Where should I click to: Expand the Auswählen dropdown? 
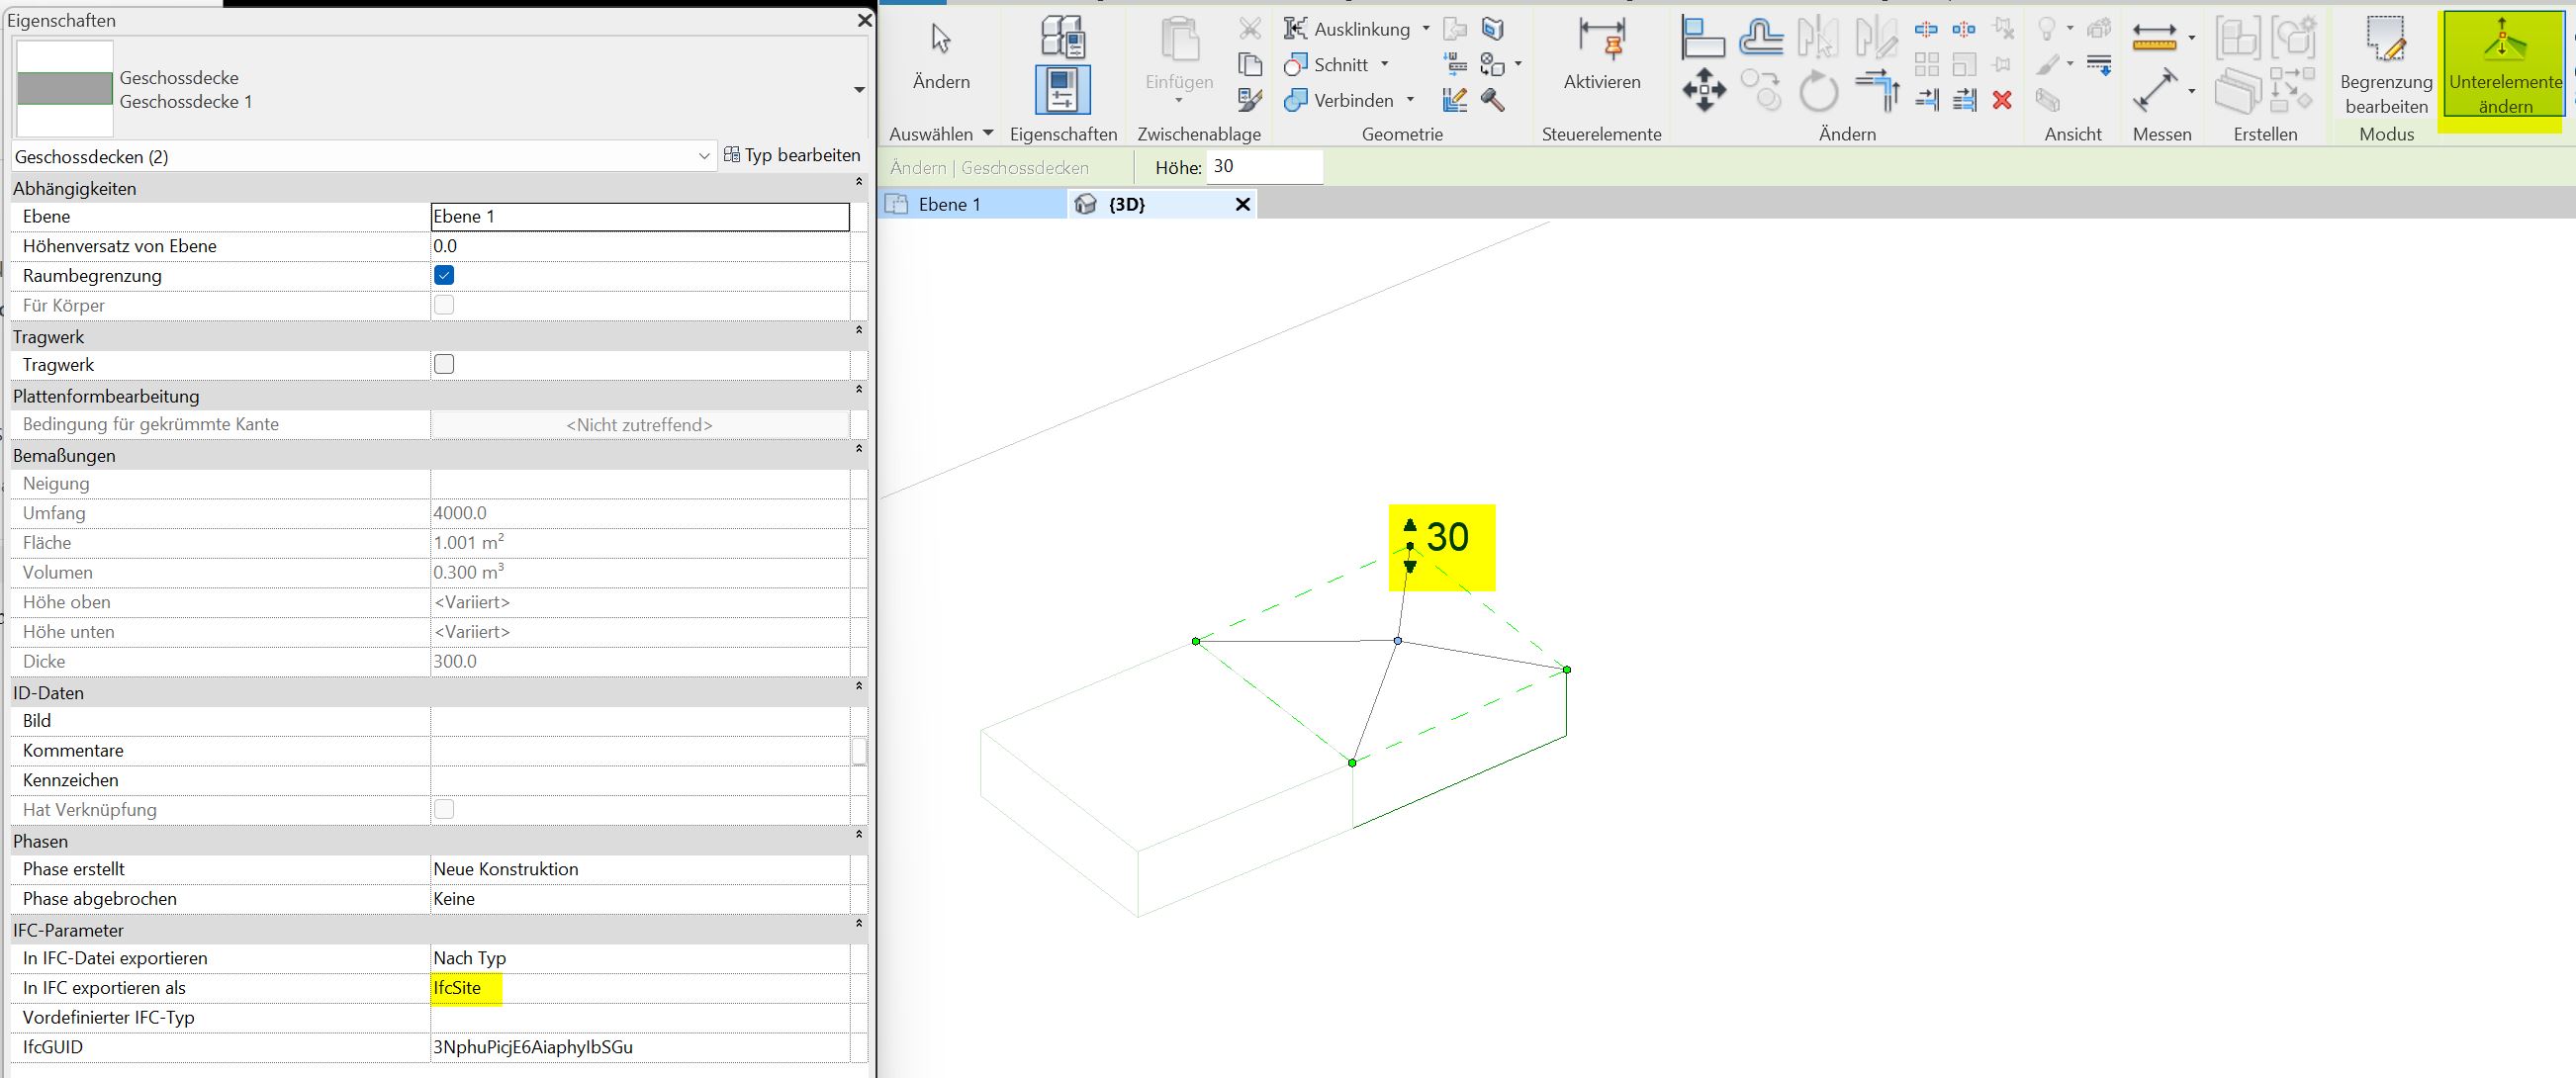coord(988,133)
